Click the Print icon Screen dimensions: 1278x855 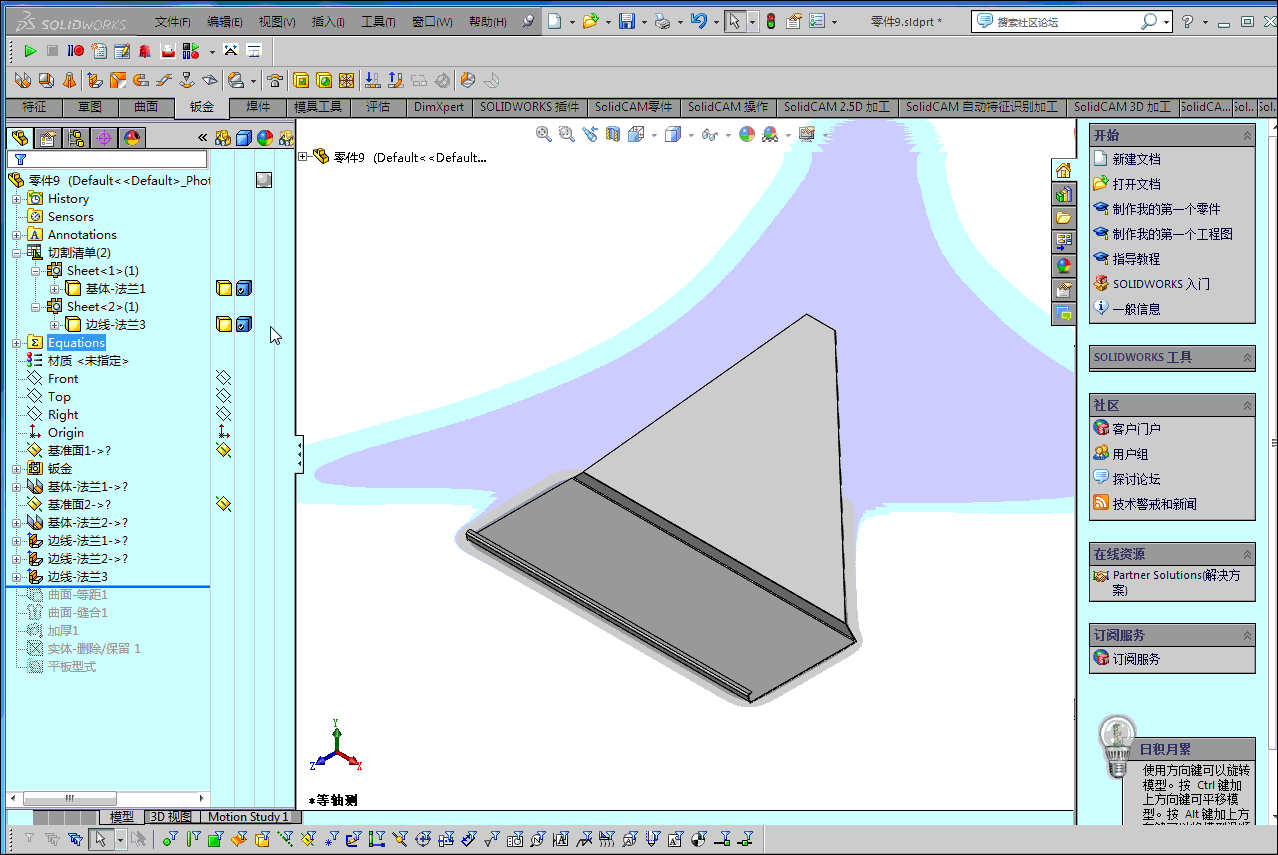tap(661, 21)
